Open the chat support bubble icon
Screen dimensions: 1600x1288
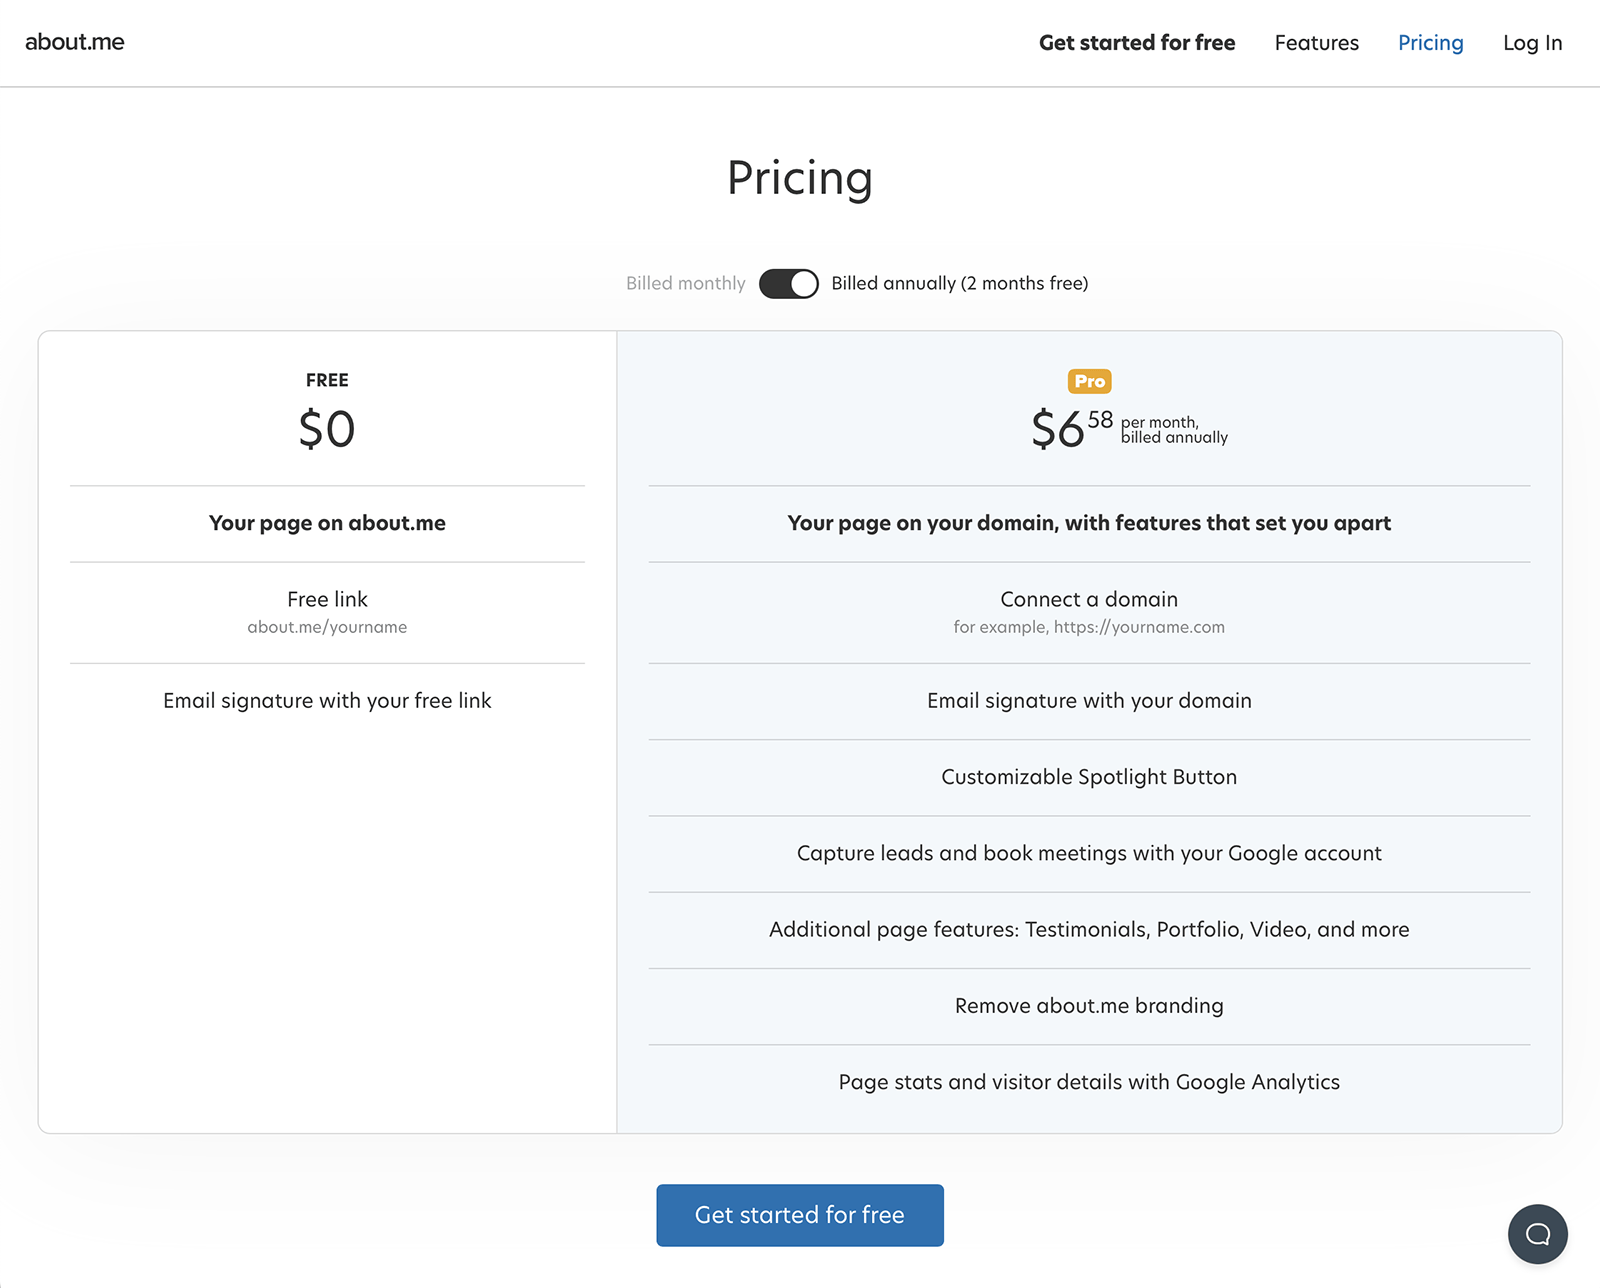pyautogui.click(x=1537, y=1234)
